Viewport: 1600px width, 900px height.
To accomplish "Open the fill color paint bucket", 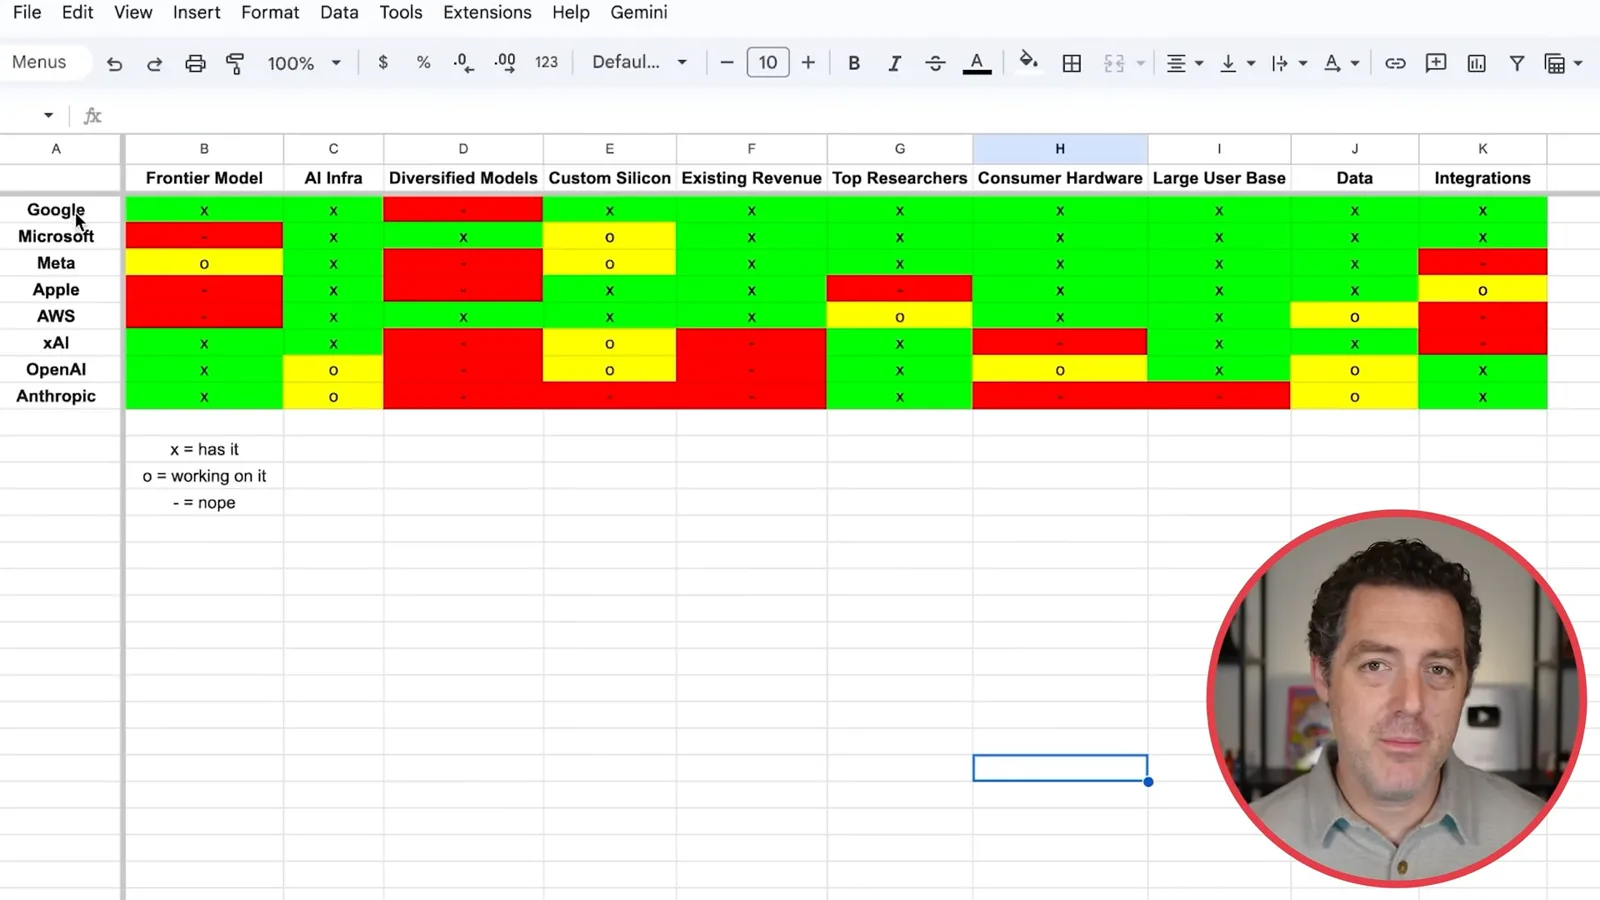I will pos(1028,62).
